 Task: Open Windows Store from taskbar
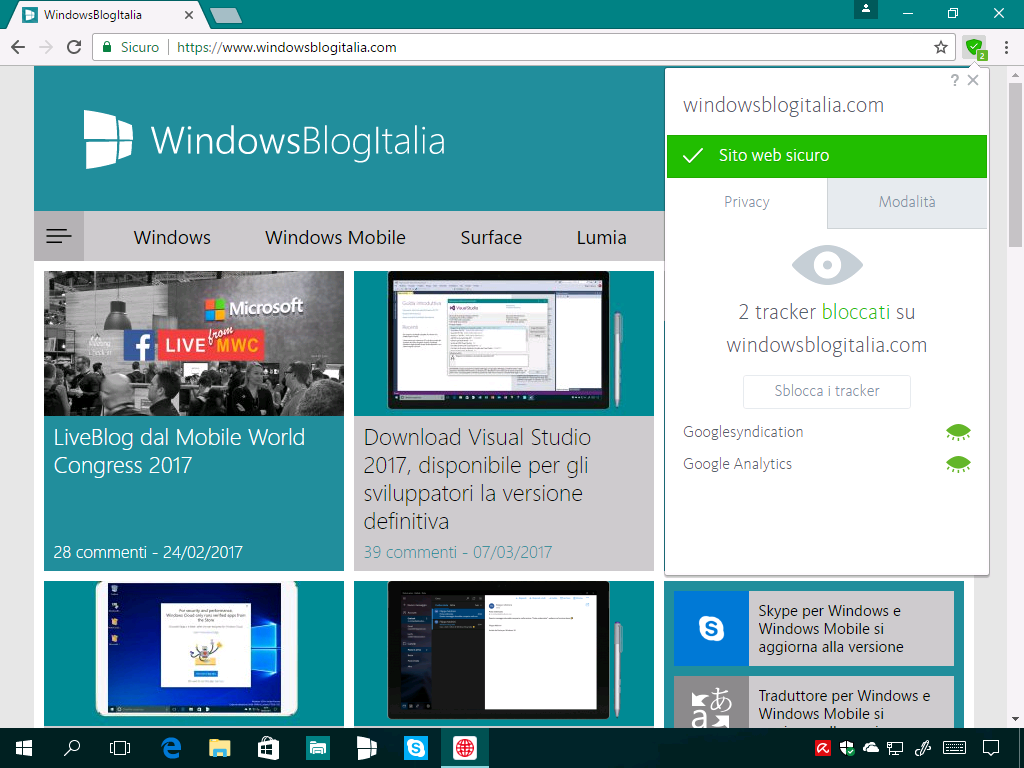(268, 748)
